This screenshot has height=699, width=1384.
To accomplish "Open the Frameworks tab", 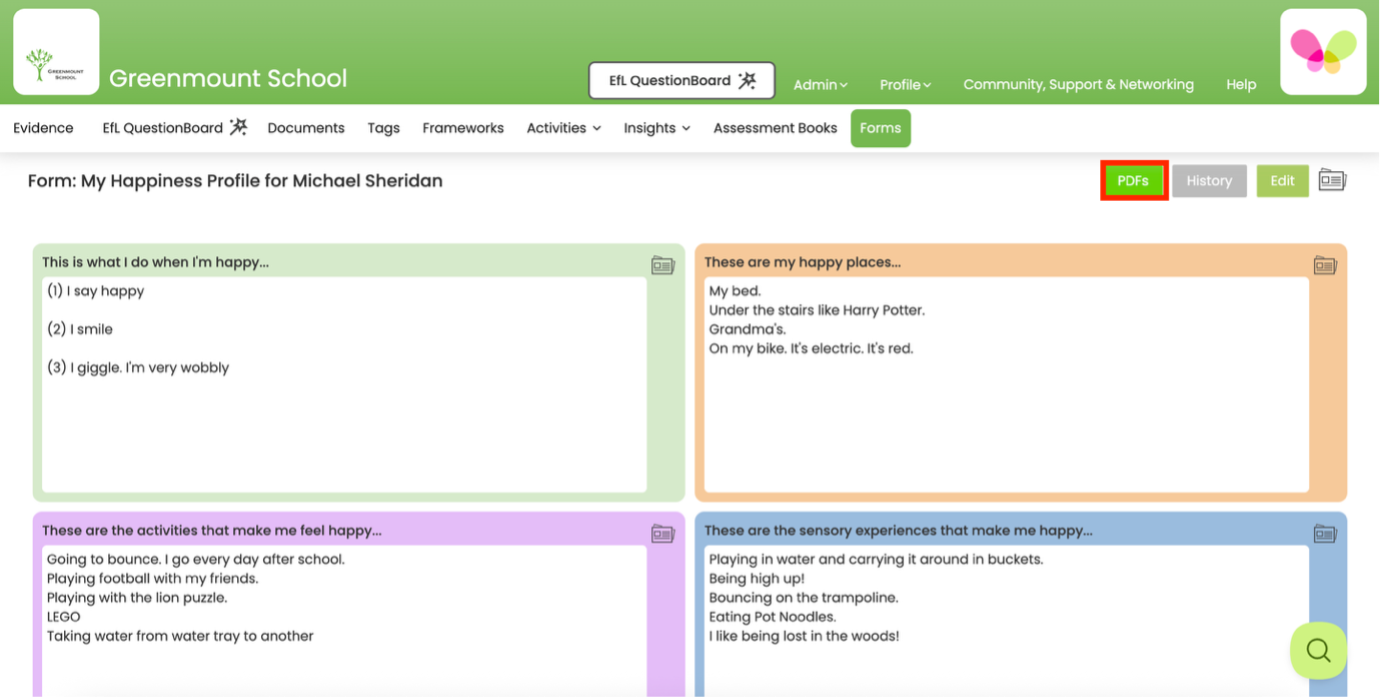I will (463, 128).
